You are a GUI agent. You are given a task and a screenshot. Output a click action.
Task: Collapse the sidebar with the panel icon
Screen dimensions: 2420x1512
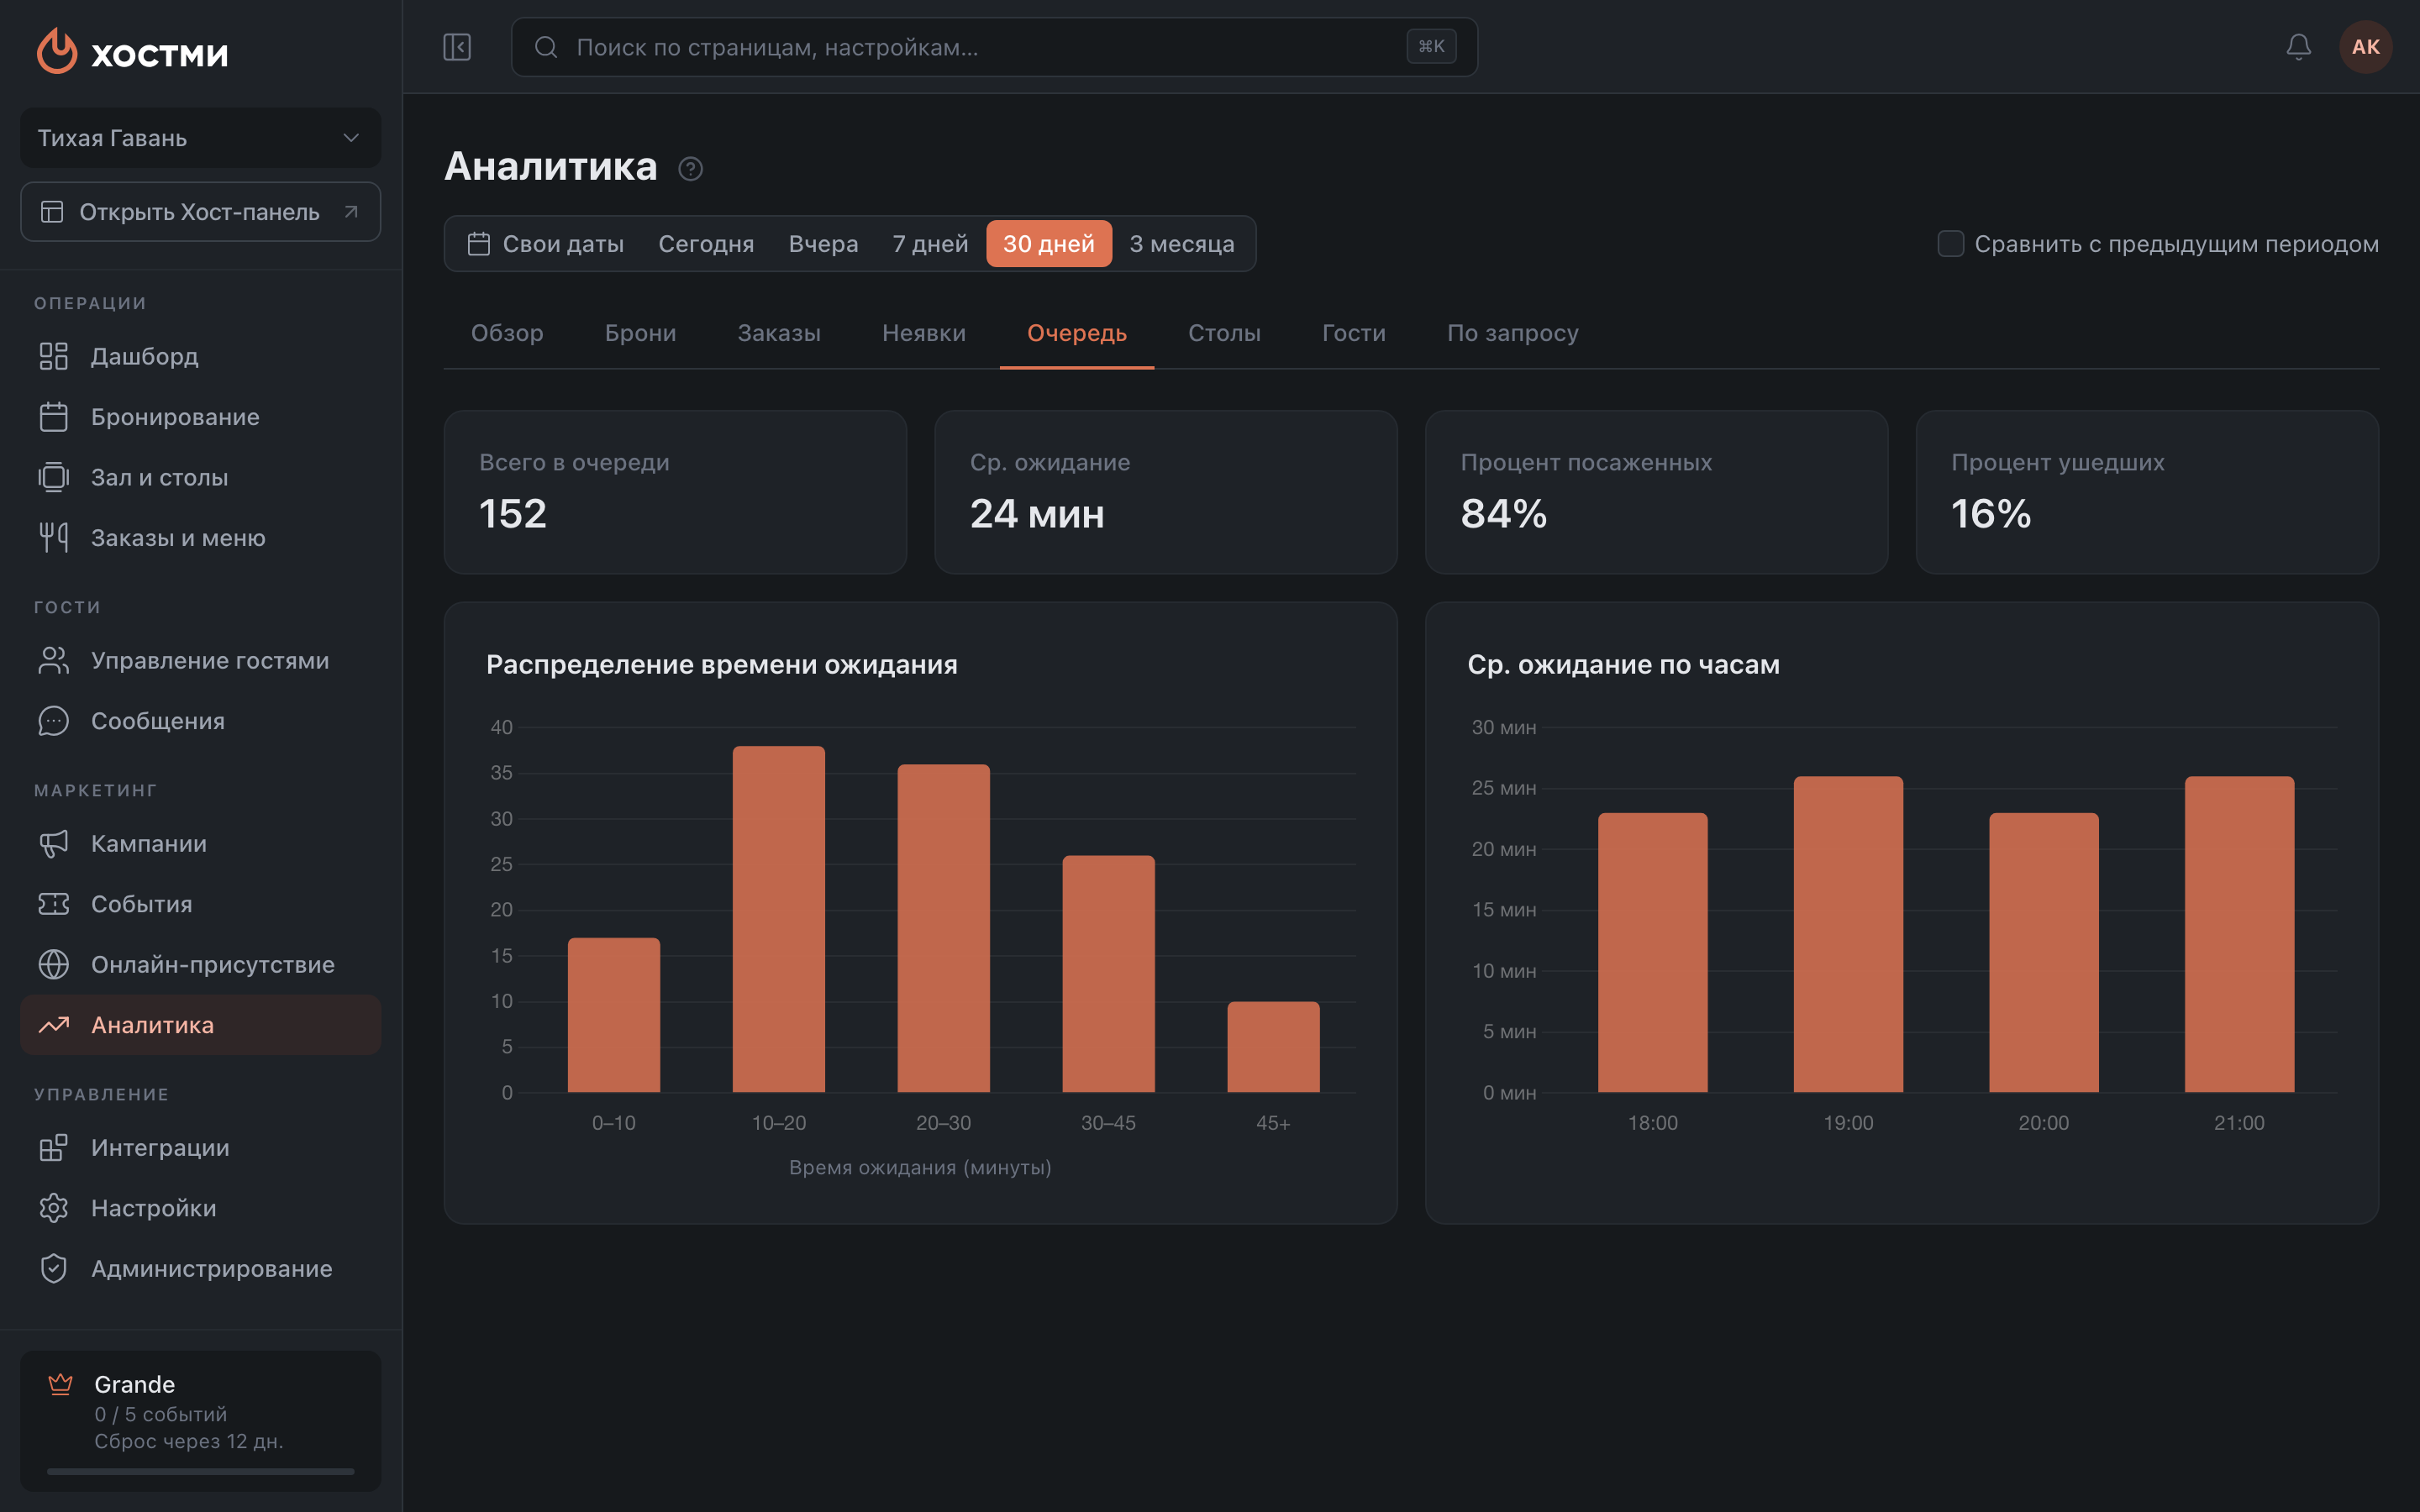point(457,47)
